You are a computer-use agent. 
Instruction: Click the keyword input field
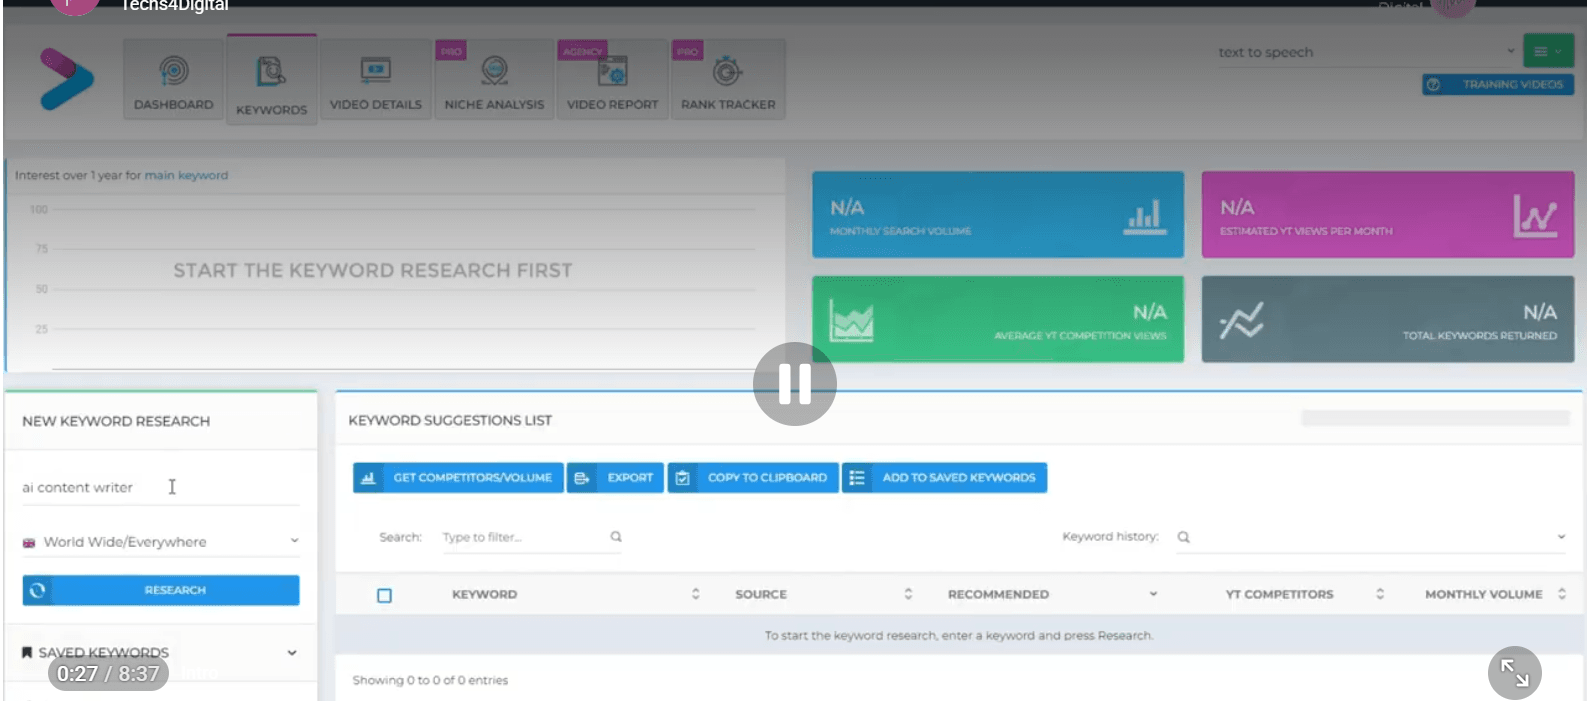(160, 487)
